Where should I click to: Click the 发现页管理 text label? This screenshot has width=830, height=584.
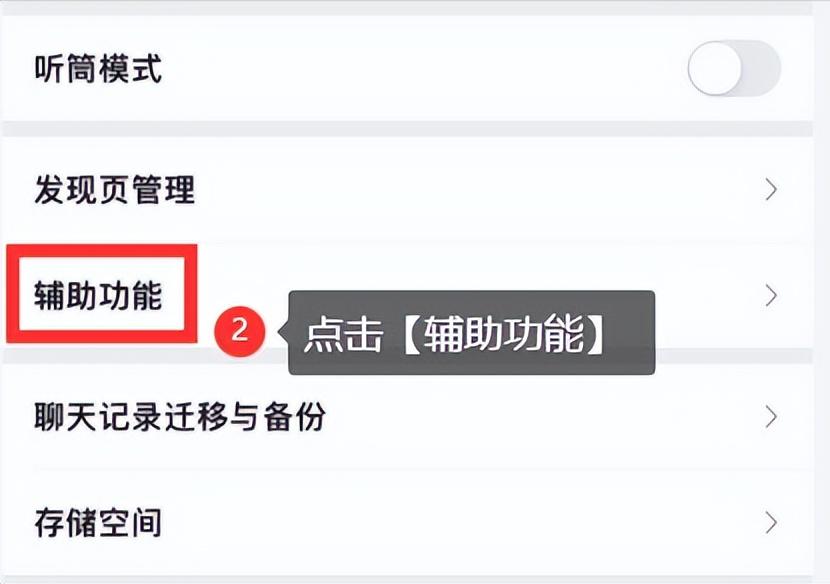point(113,189)
